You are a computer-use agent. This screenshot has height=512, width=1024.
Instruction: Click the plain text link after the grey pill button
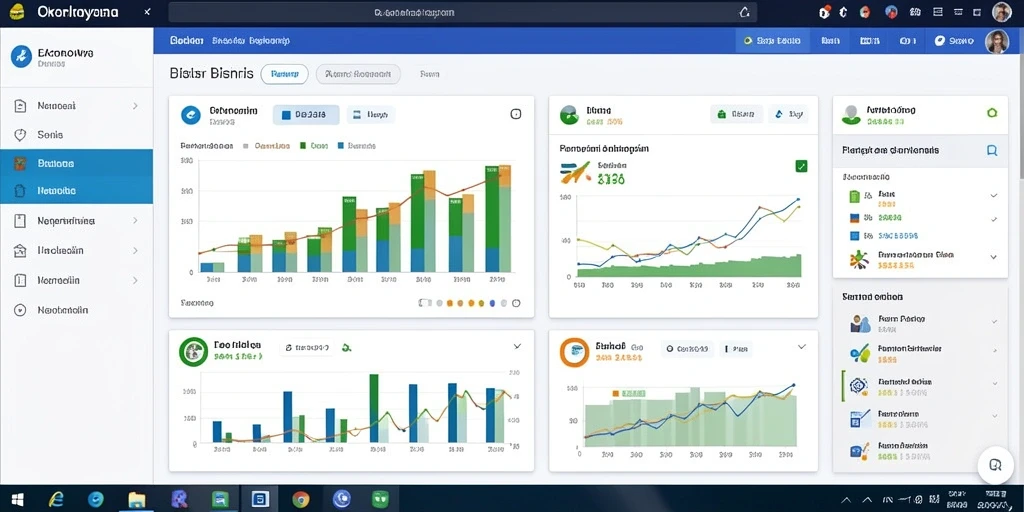click(x=429, y=74)
